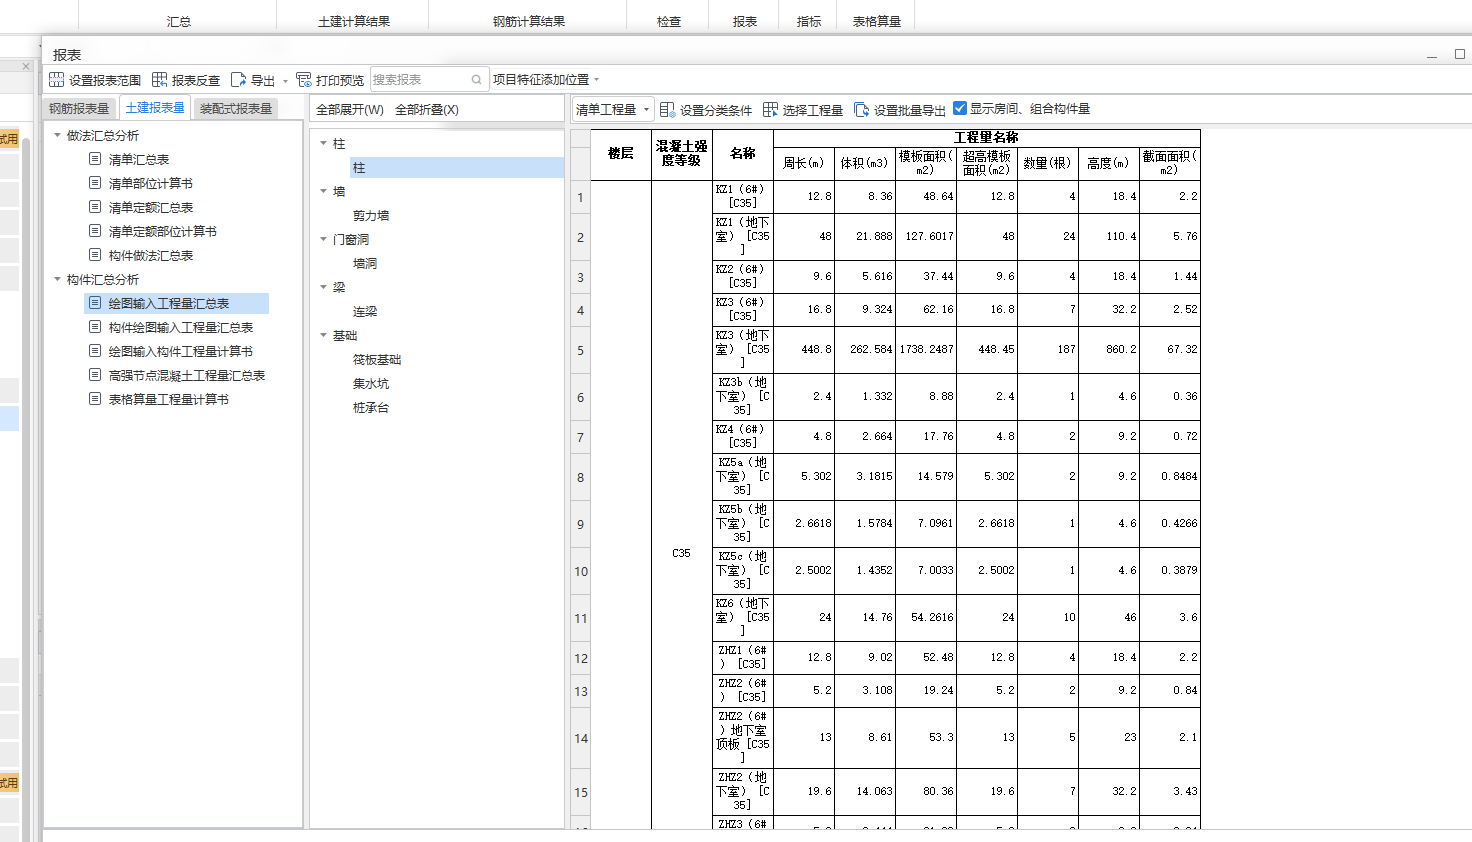This screenshot has width=1472, height=842.
Task: Select 集水坑 in the component tree
Action: 371,383
